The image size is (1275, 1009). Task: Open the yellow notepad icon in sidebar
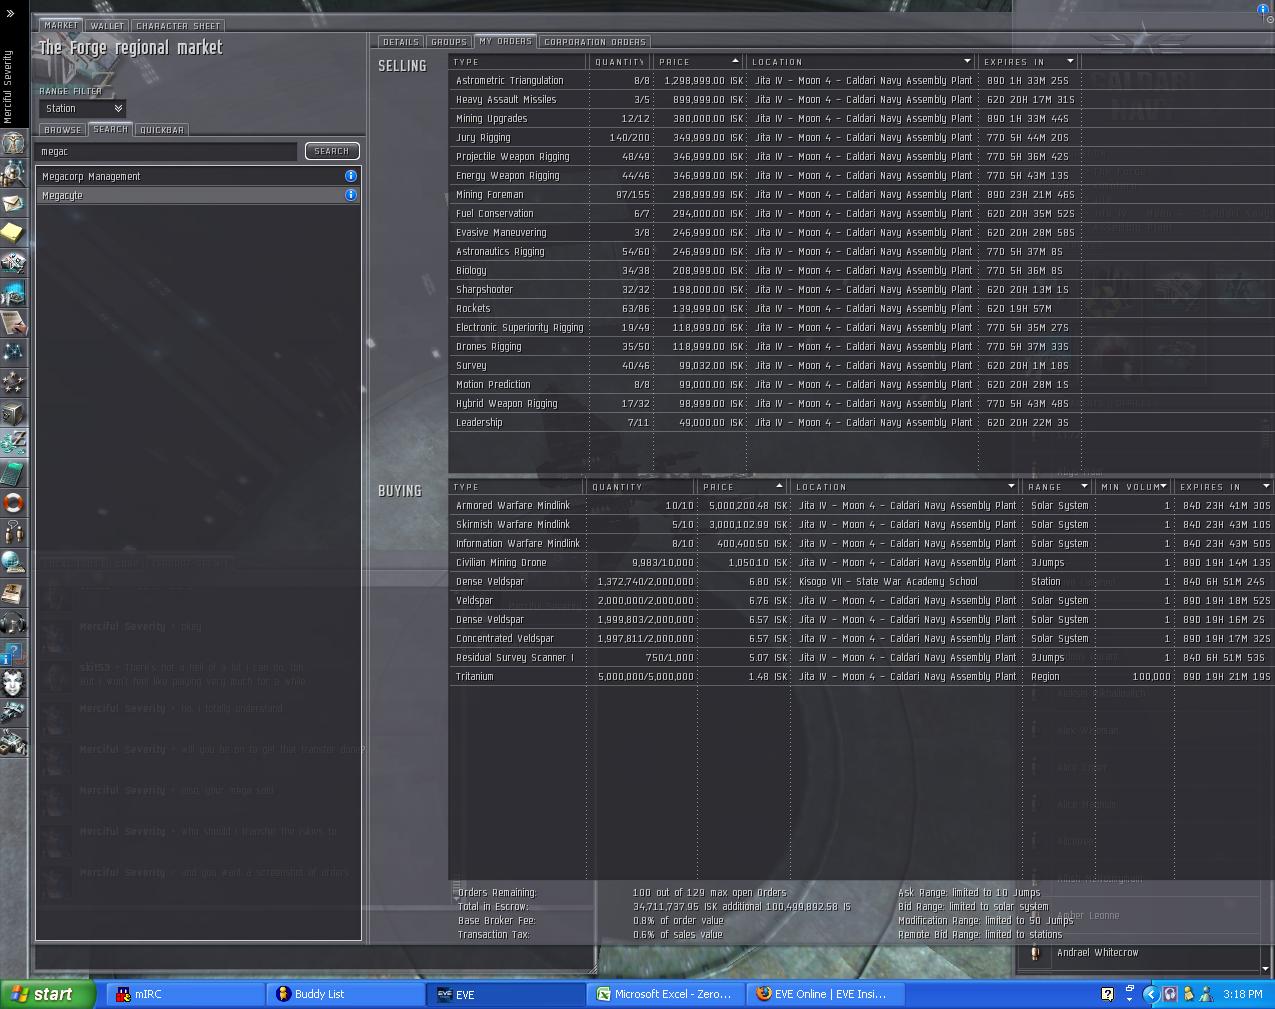click(x=13, y=233)
